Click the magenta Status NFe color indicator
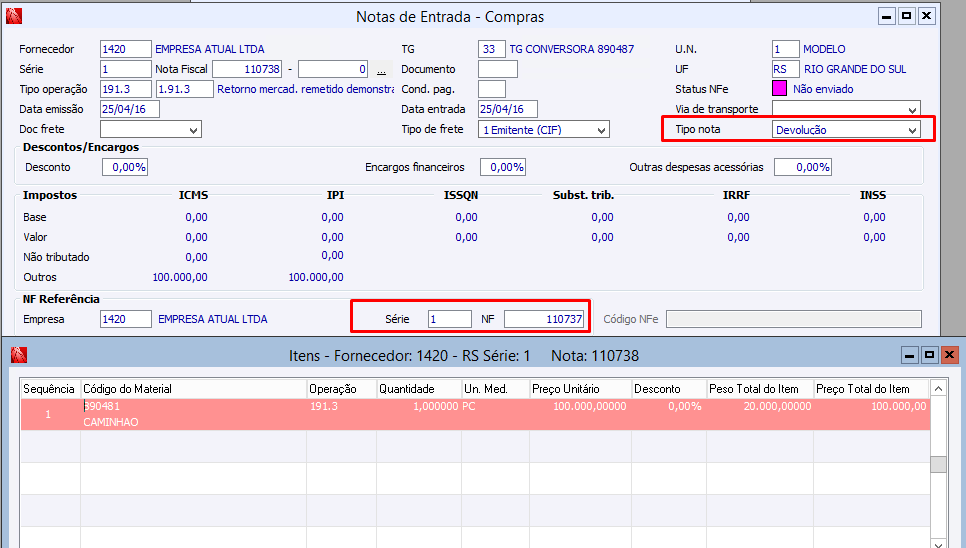The height and width of the screenshot is (548, 966). click(779, 89)
